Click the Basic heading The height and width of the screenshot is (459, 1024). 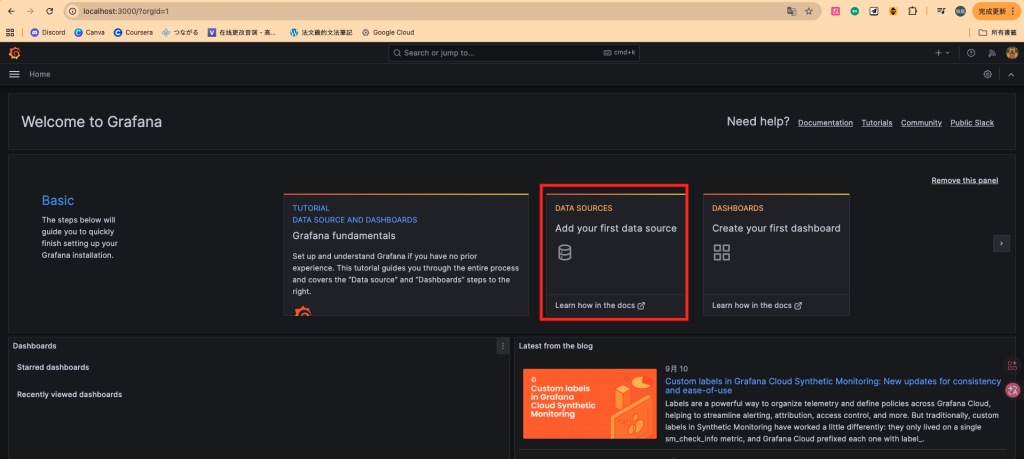(x=58, y=200)
